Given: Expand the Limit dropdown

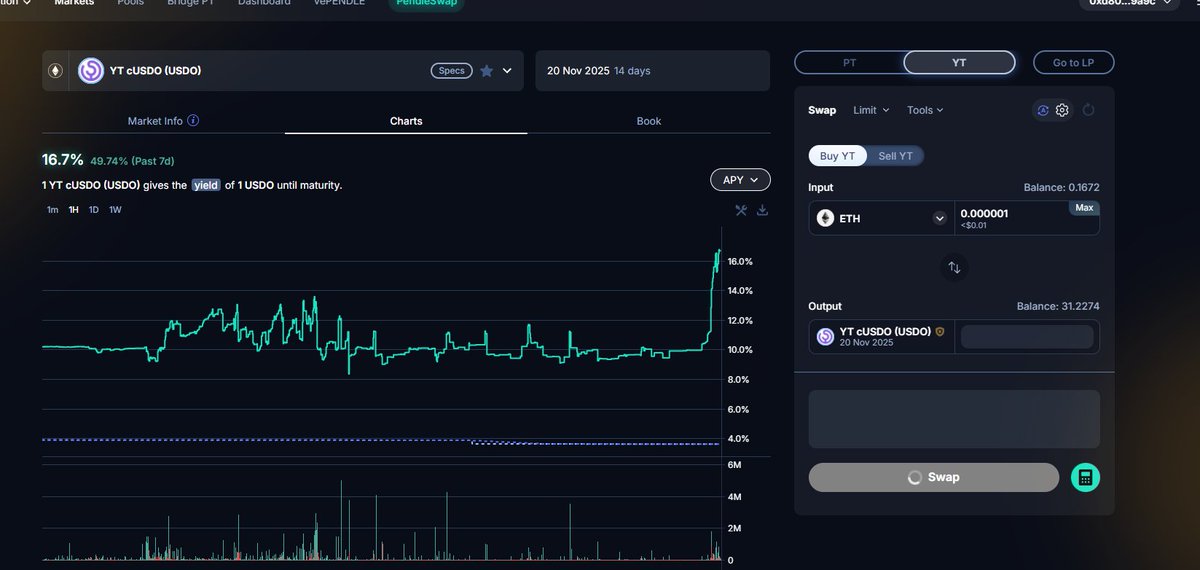Looking at the screenshot, I should 871,110.
